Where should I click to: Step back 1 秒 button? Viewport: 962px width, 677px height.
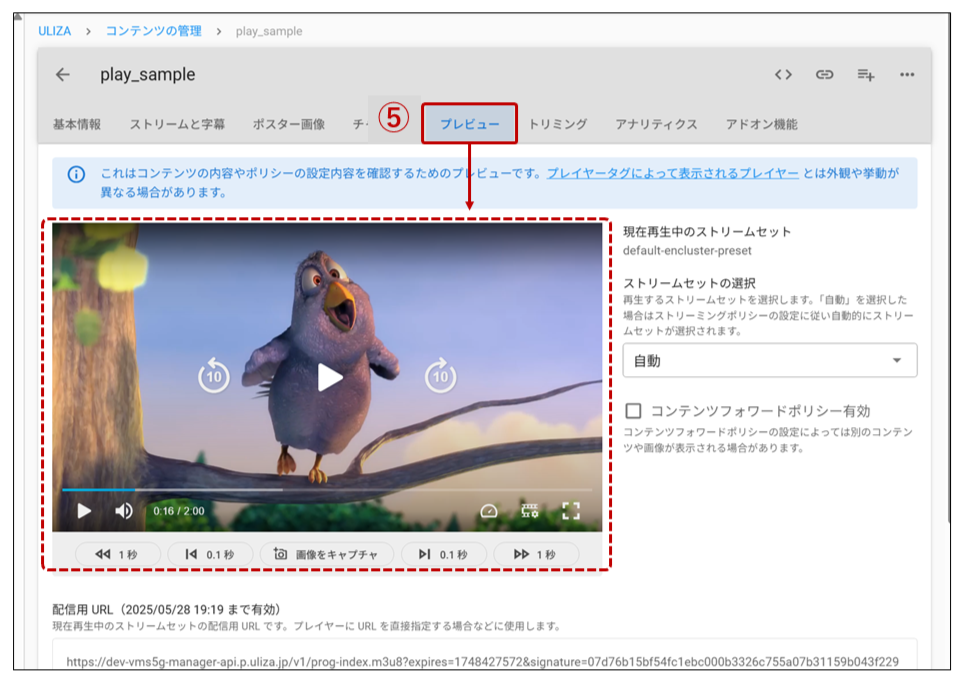(x=118, y=554)
